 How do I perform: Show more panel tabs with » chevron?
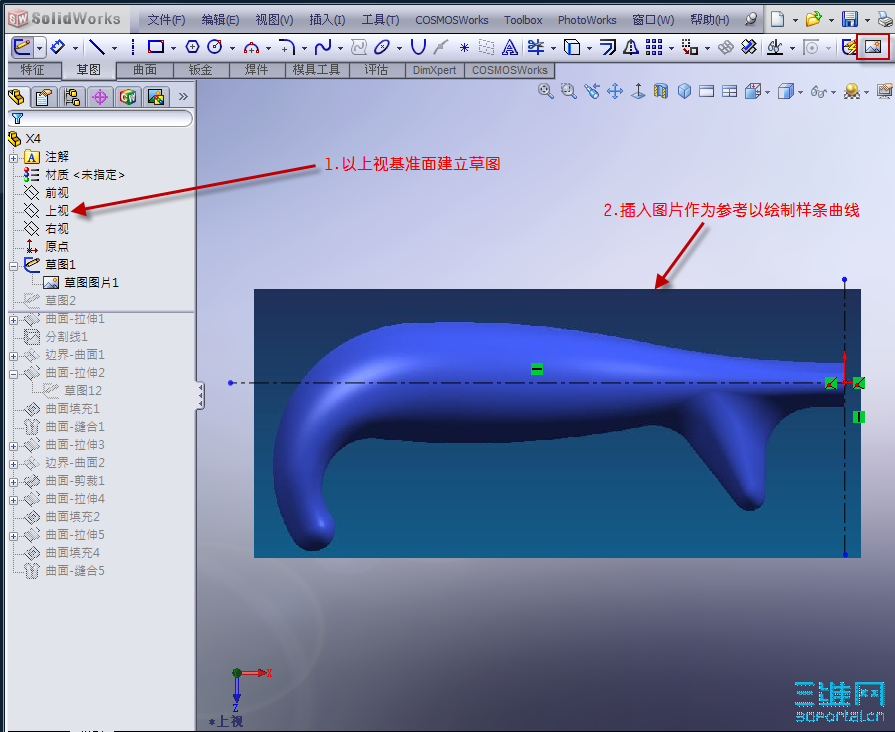pos(183,96)
